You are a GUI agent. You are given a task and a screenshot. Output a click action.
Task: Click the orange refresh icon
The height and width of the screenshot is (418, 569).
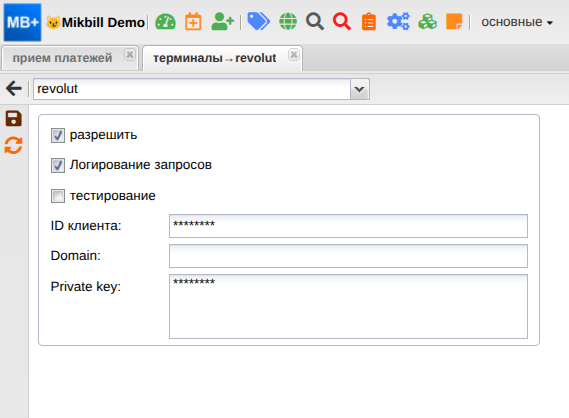13,146
